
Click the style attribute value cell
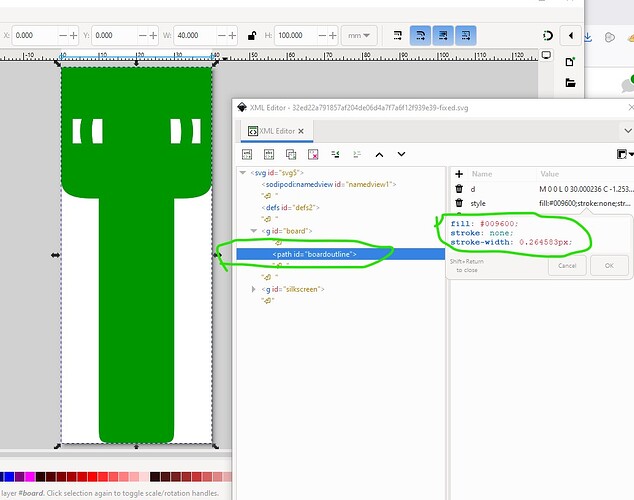coord(585,203)
